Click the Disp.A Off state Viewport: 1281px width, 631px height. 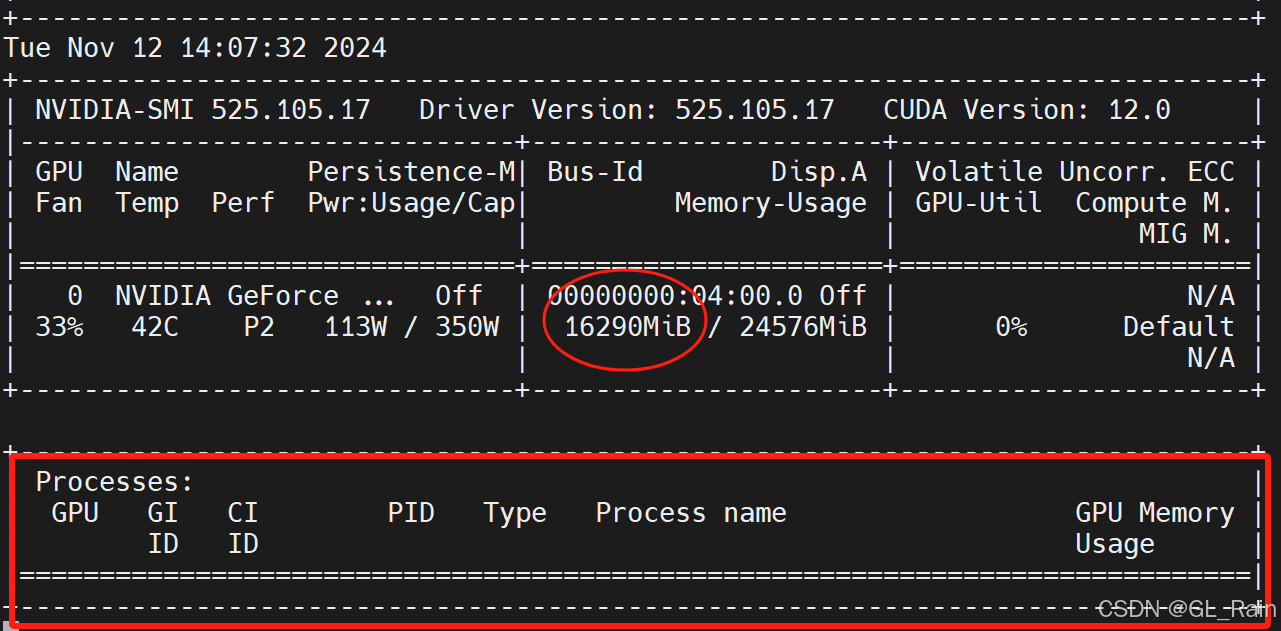click(x=843, y=295)
